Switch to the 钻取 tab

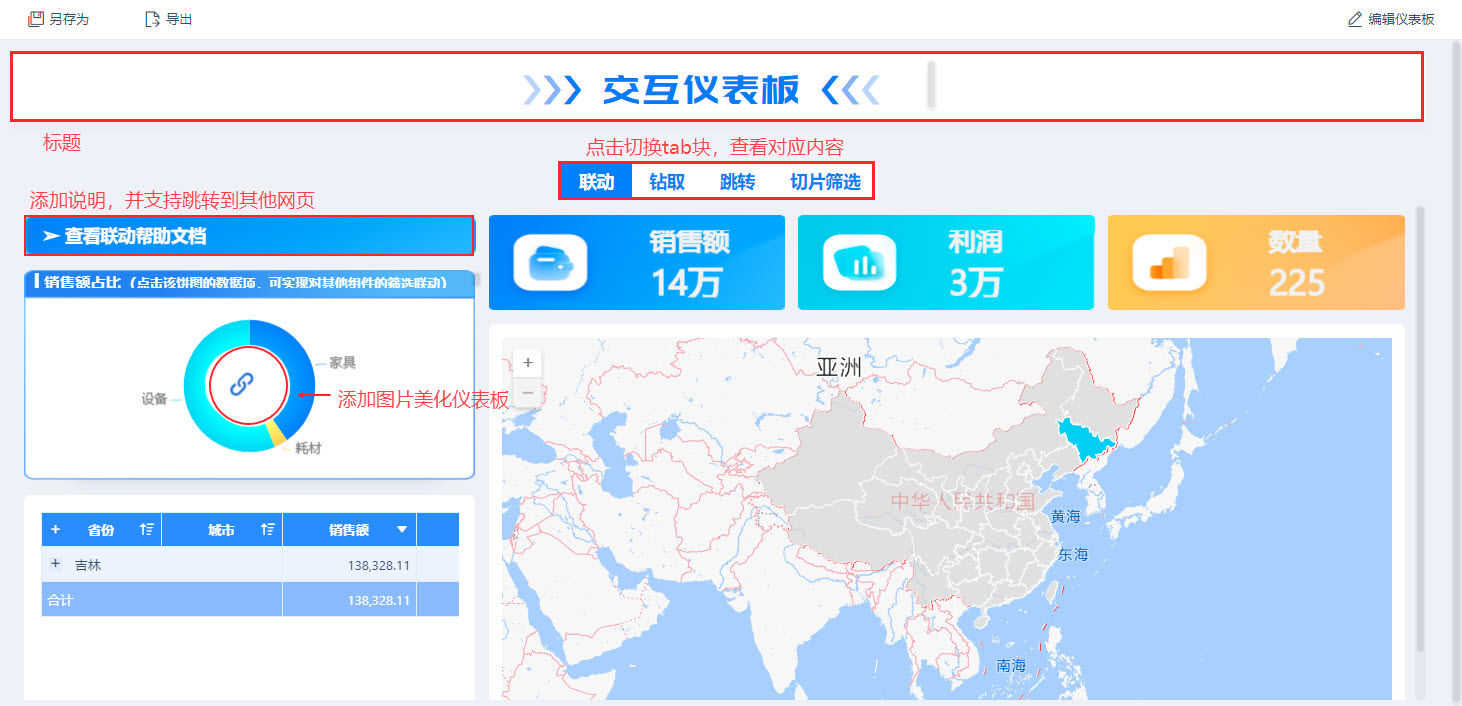click(x=667, y=182)
